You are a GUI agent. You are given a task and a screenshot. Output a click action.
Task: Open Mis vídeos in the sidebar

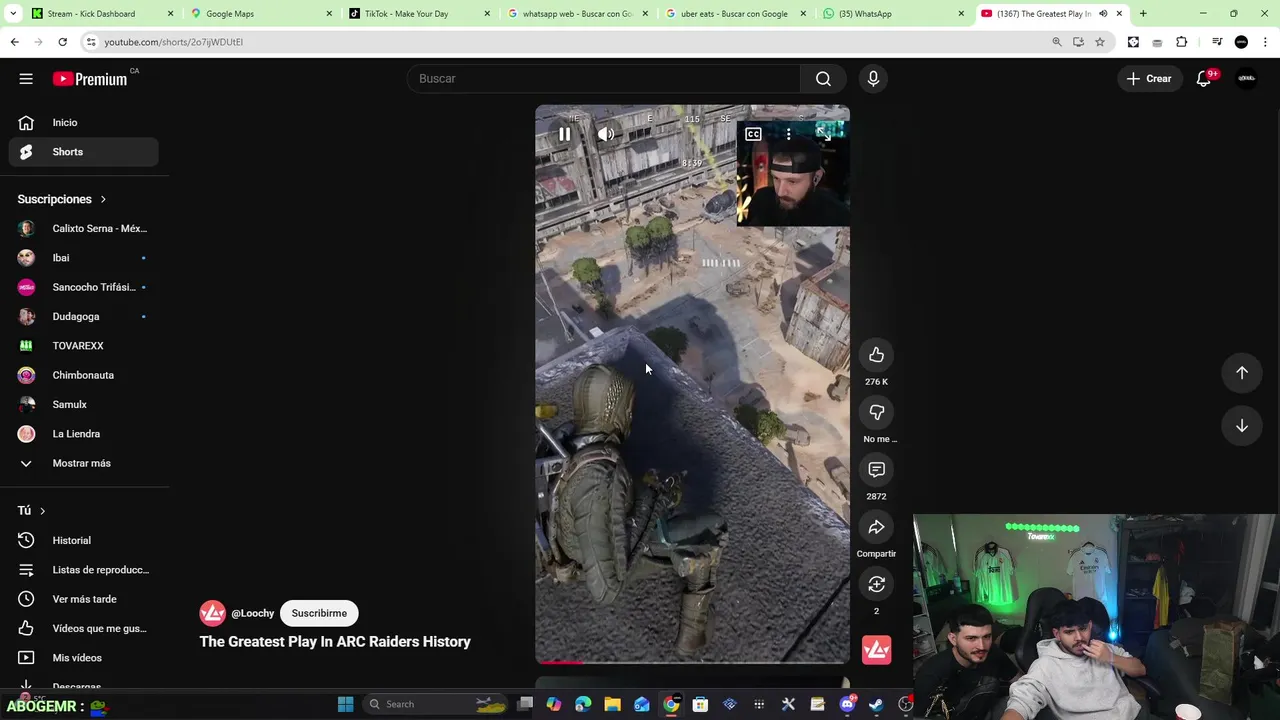(84, 658)
